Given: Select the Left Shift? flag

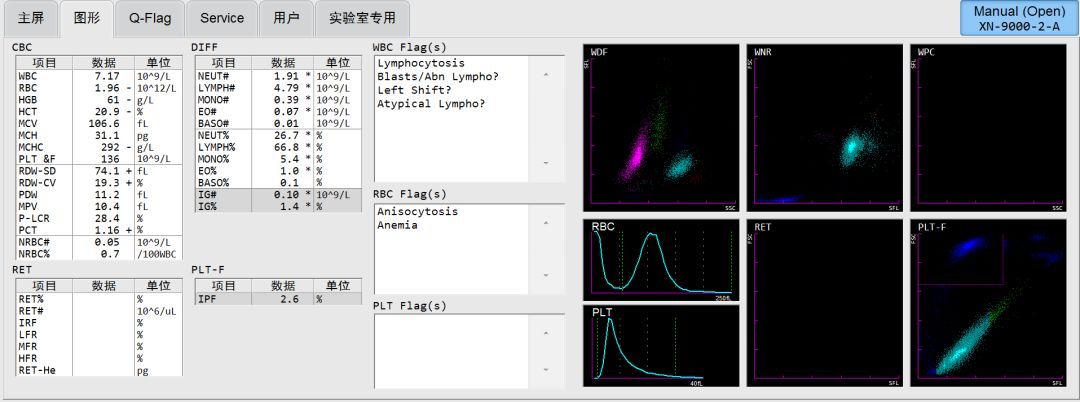Looking at the screenshot, I should point(414,90).
